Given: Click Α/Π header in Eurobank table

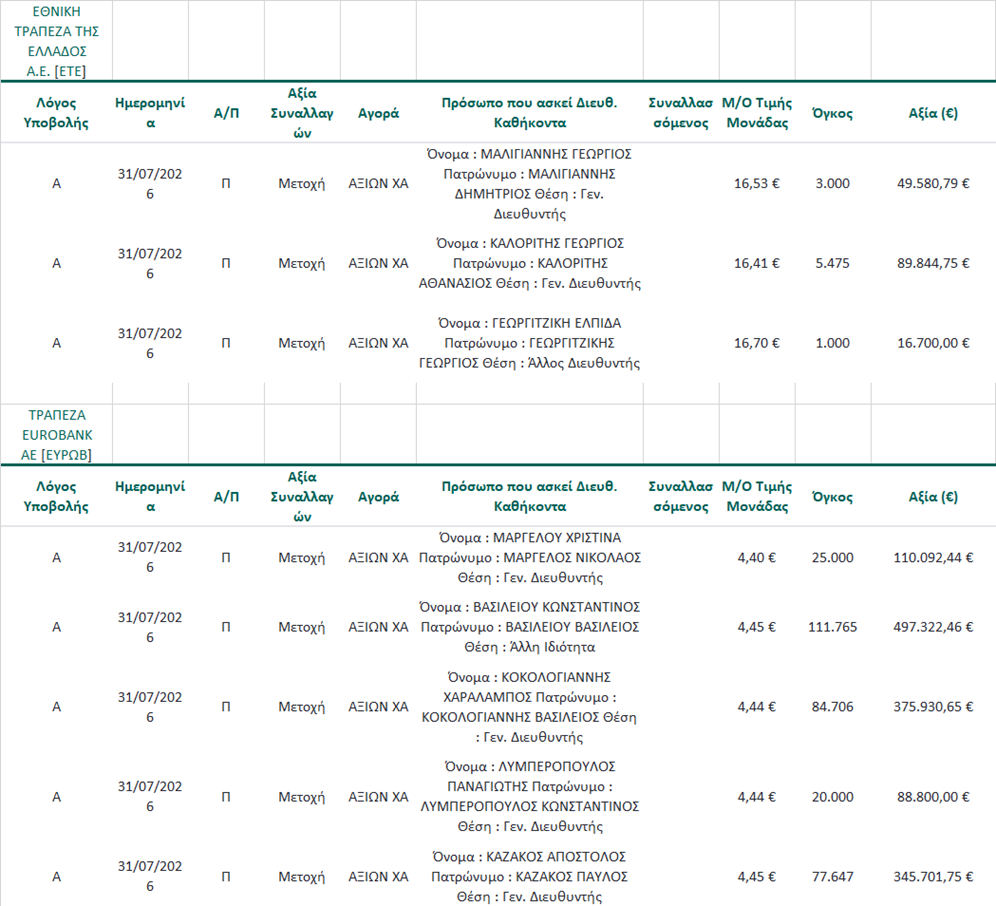Looking at the screenshot, I should pyautogui.click(x=226, y=497).
